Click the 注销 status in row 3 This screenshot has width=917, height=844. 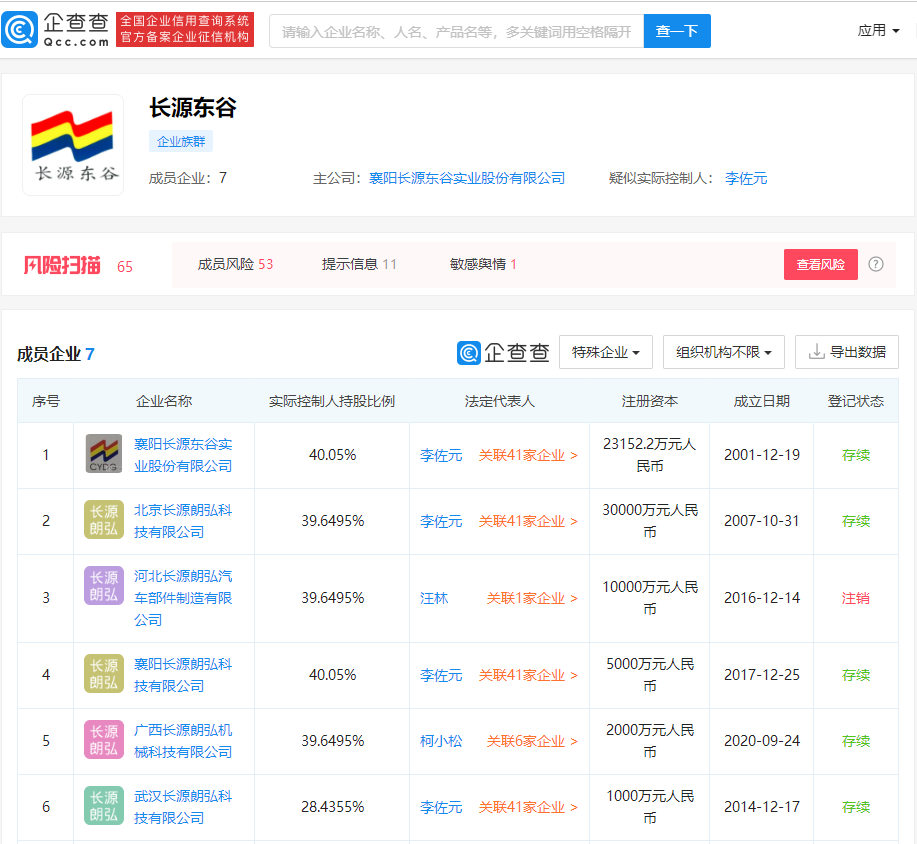point(856,598)
